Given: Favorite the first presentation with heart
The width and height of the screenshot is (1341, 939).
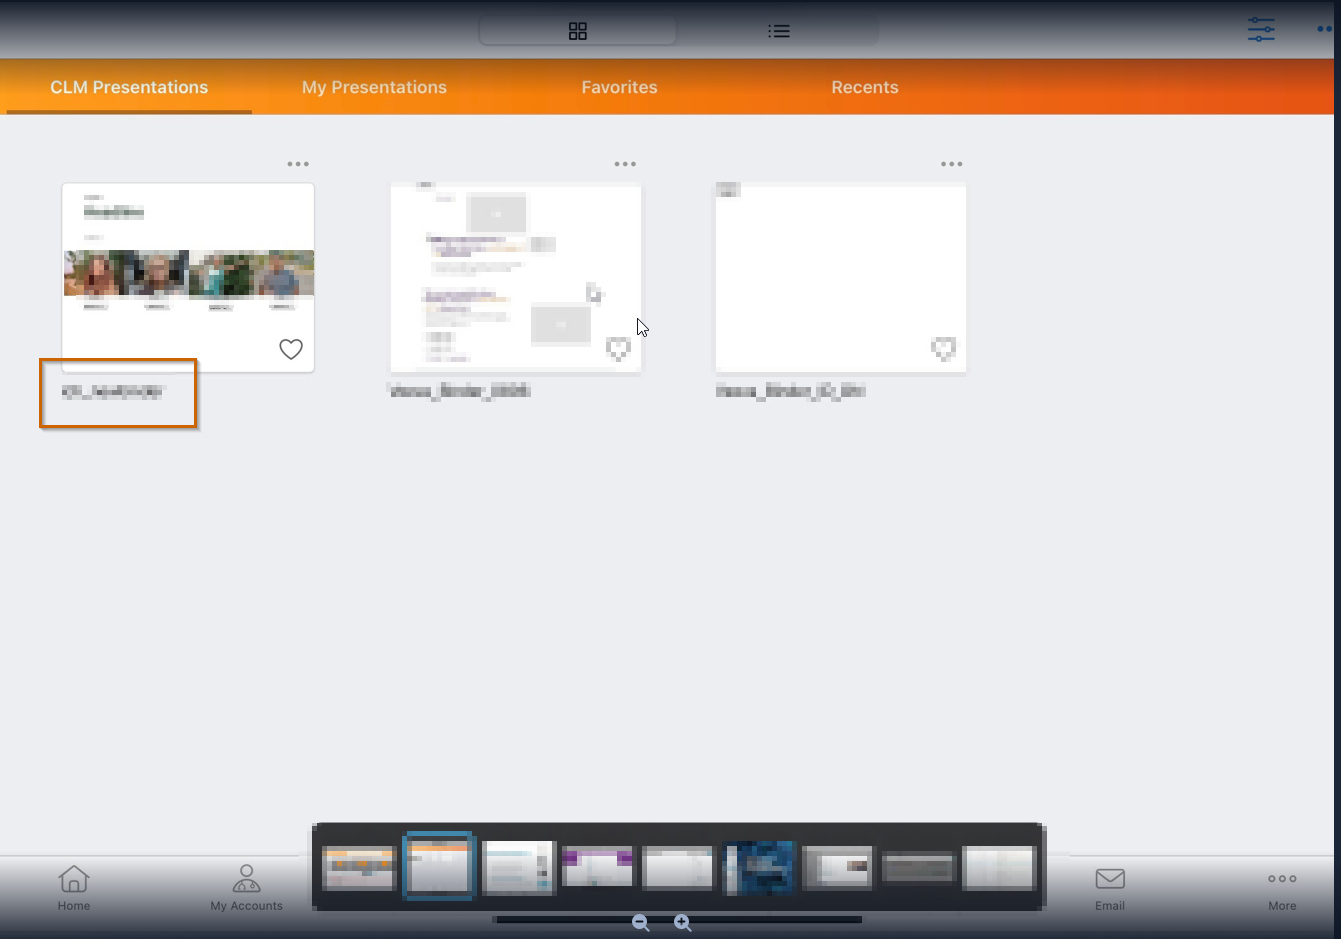Looking at the screenshot, I should pyautogui.click(x=291, y=349).
